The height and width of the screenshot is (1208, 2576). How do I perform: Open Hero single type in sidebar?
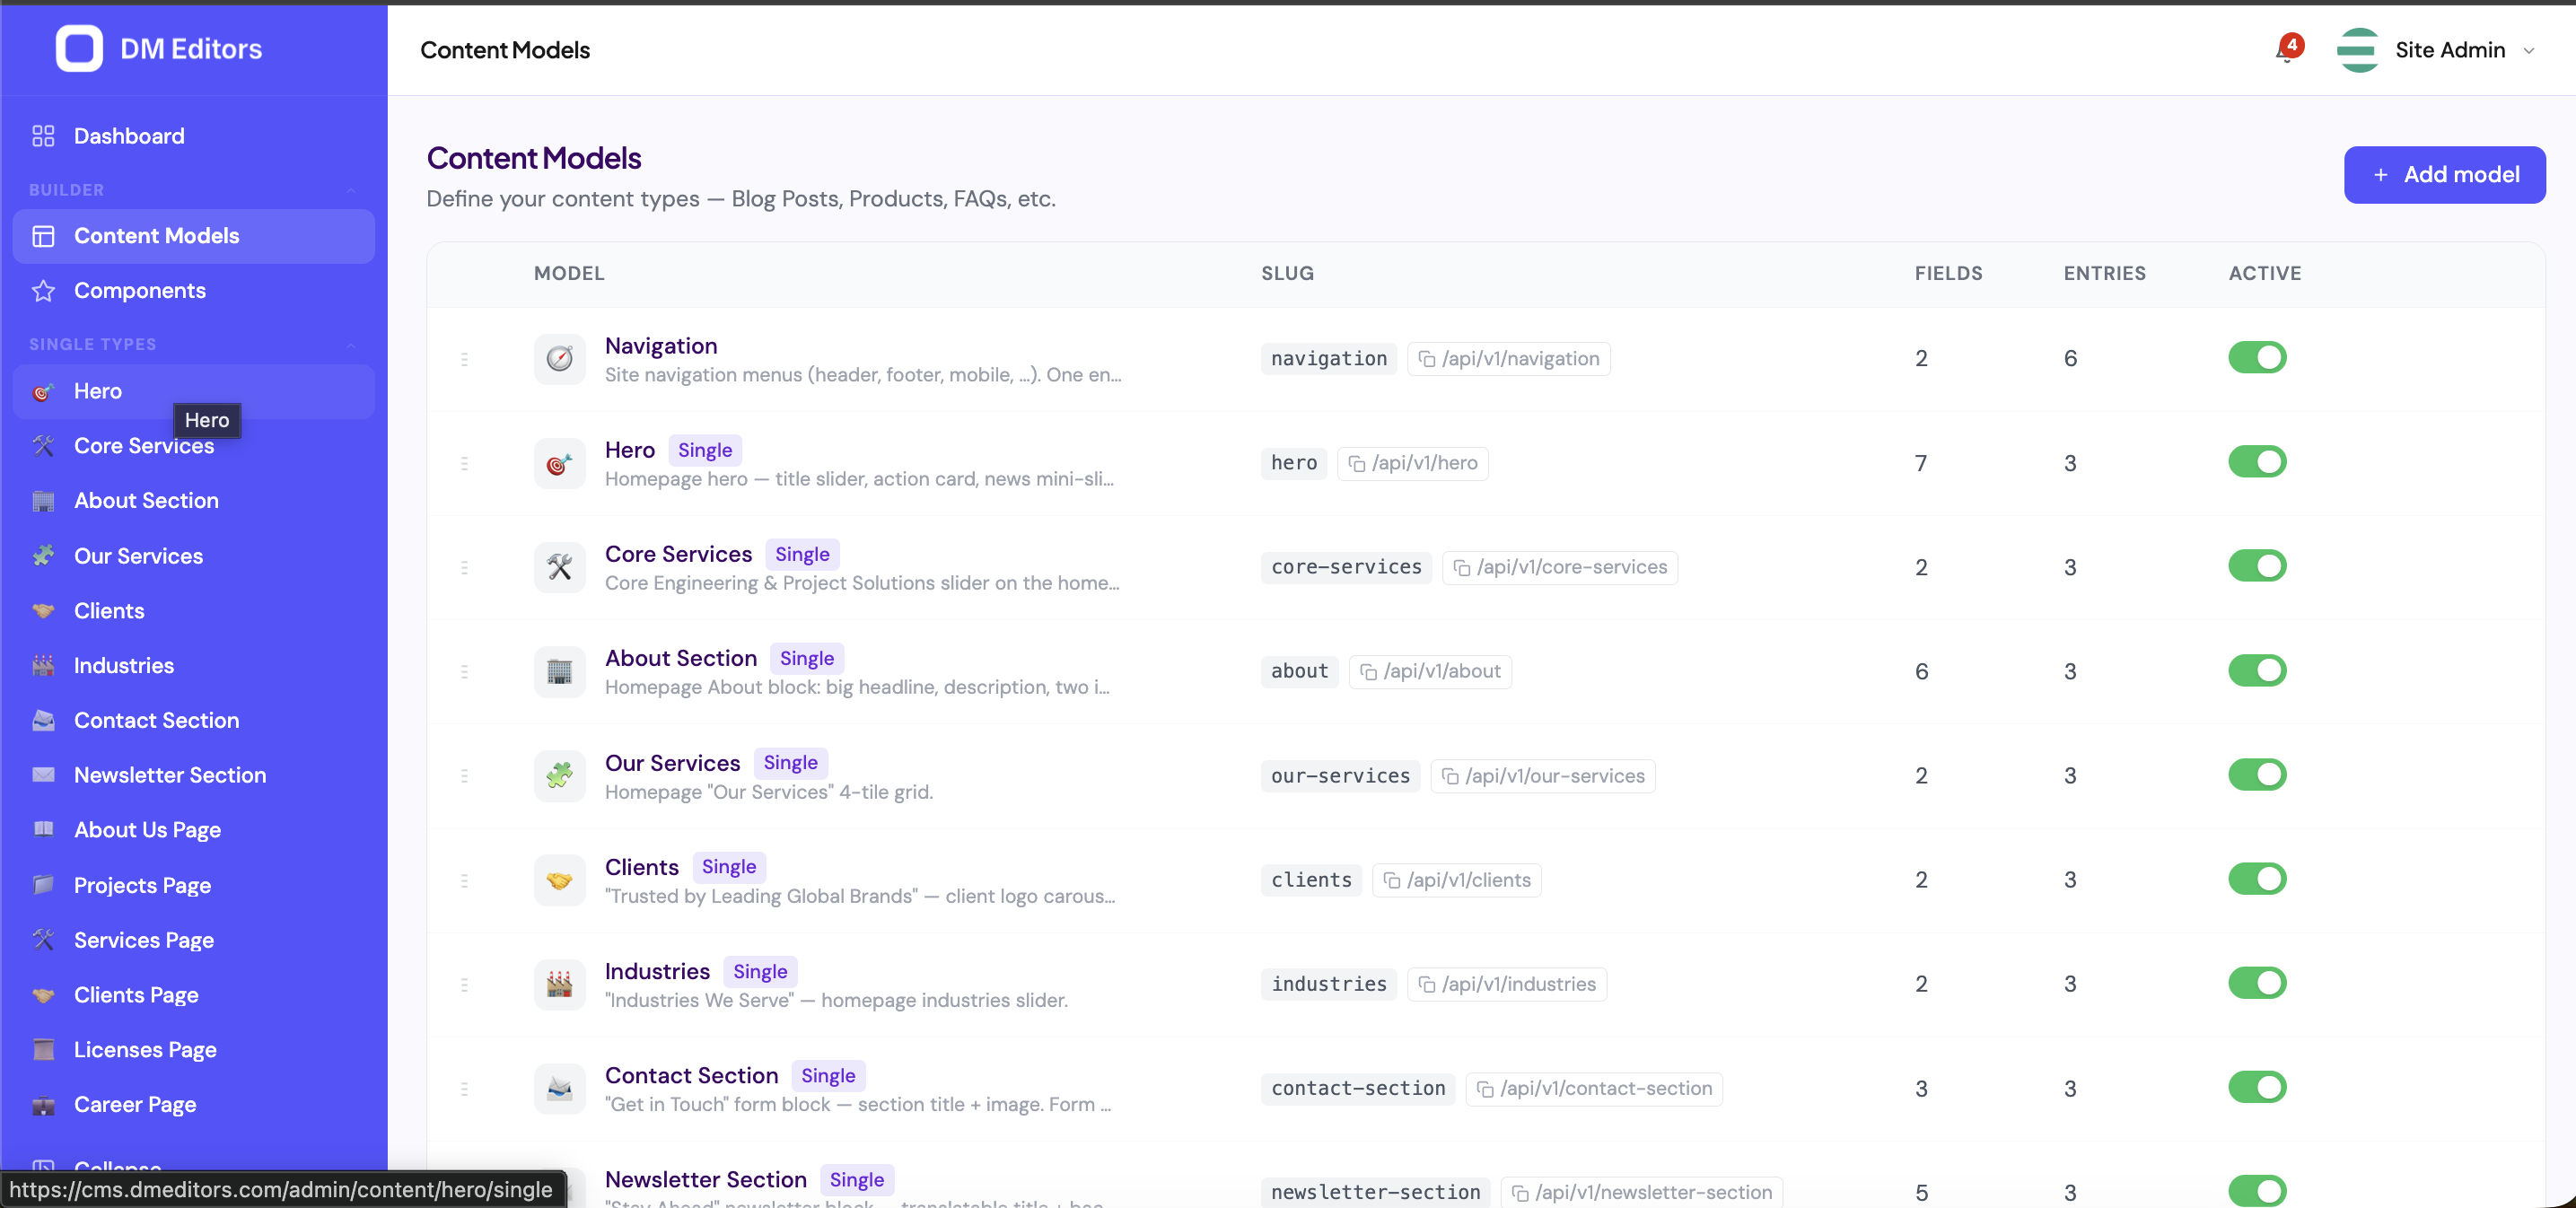[x=193, y=391]
